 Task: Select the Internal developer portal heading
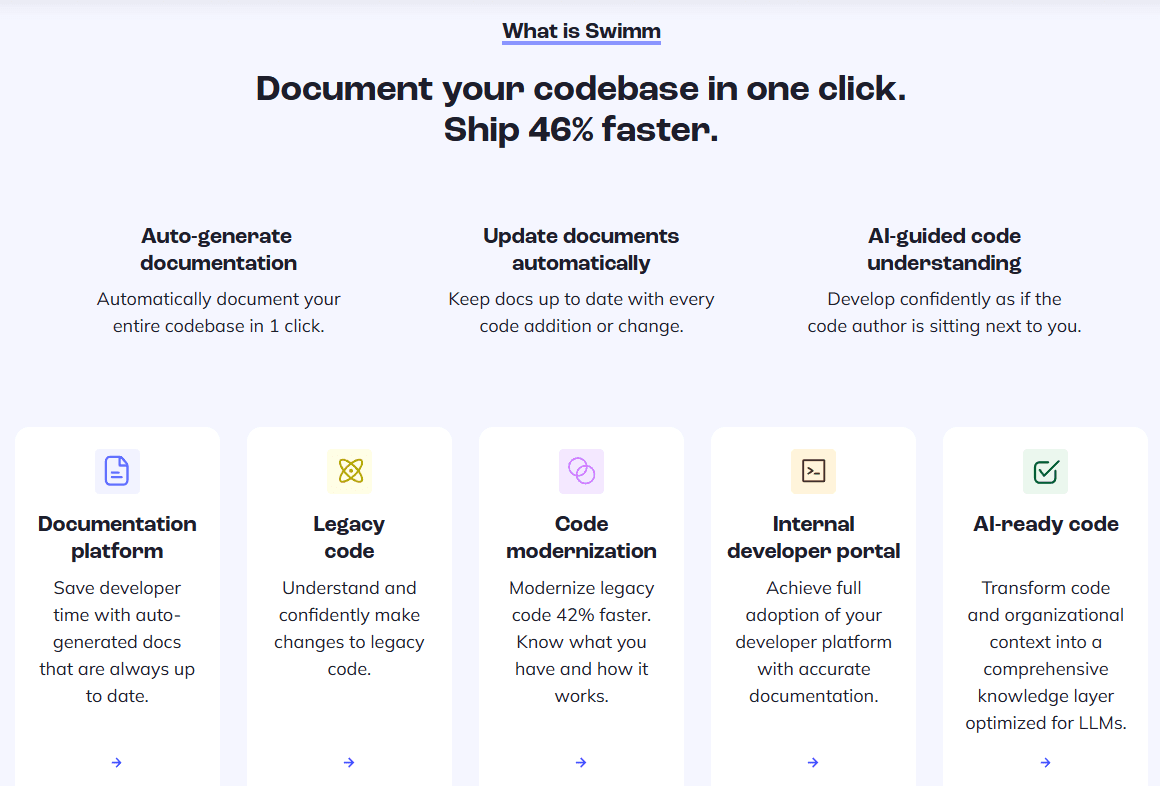[x=813, y=537]
